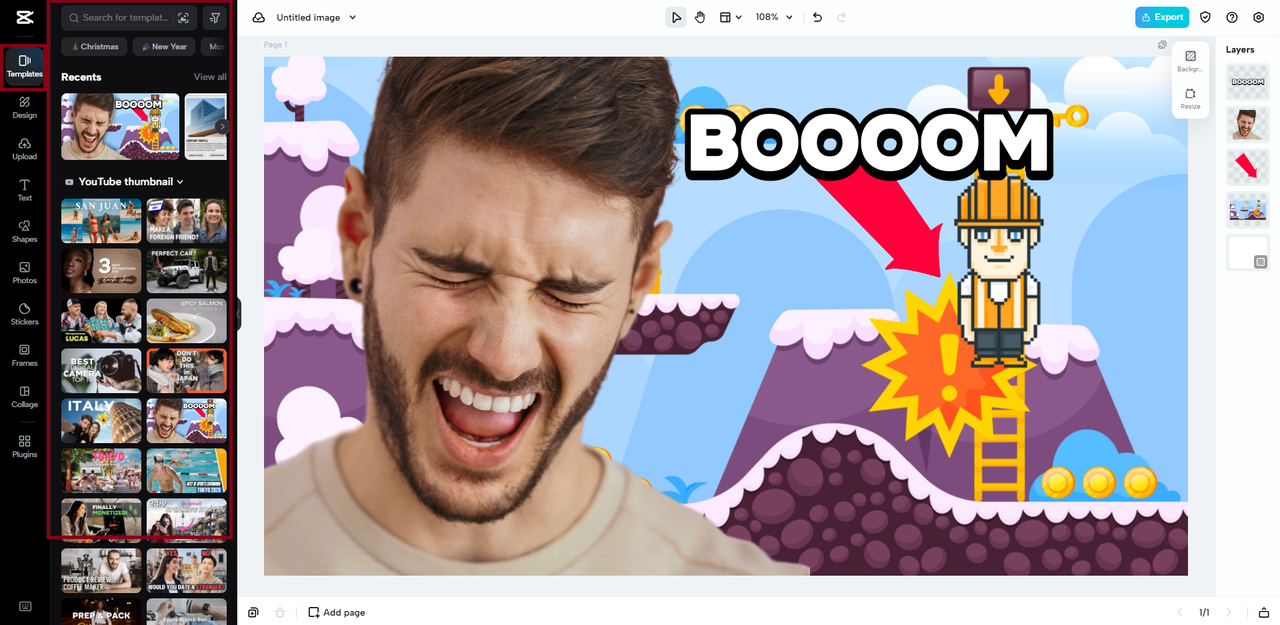Open the help question mark icon
1280x625 pixels.
1232,17
